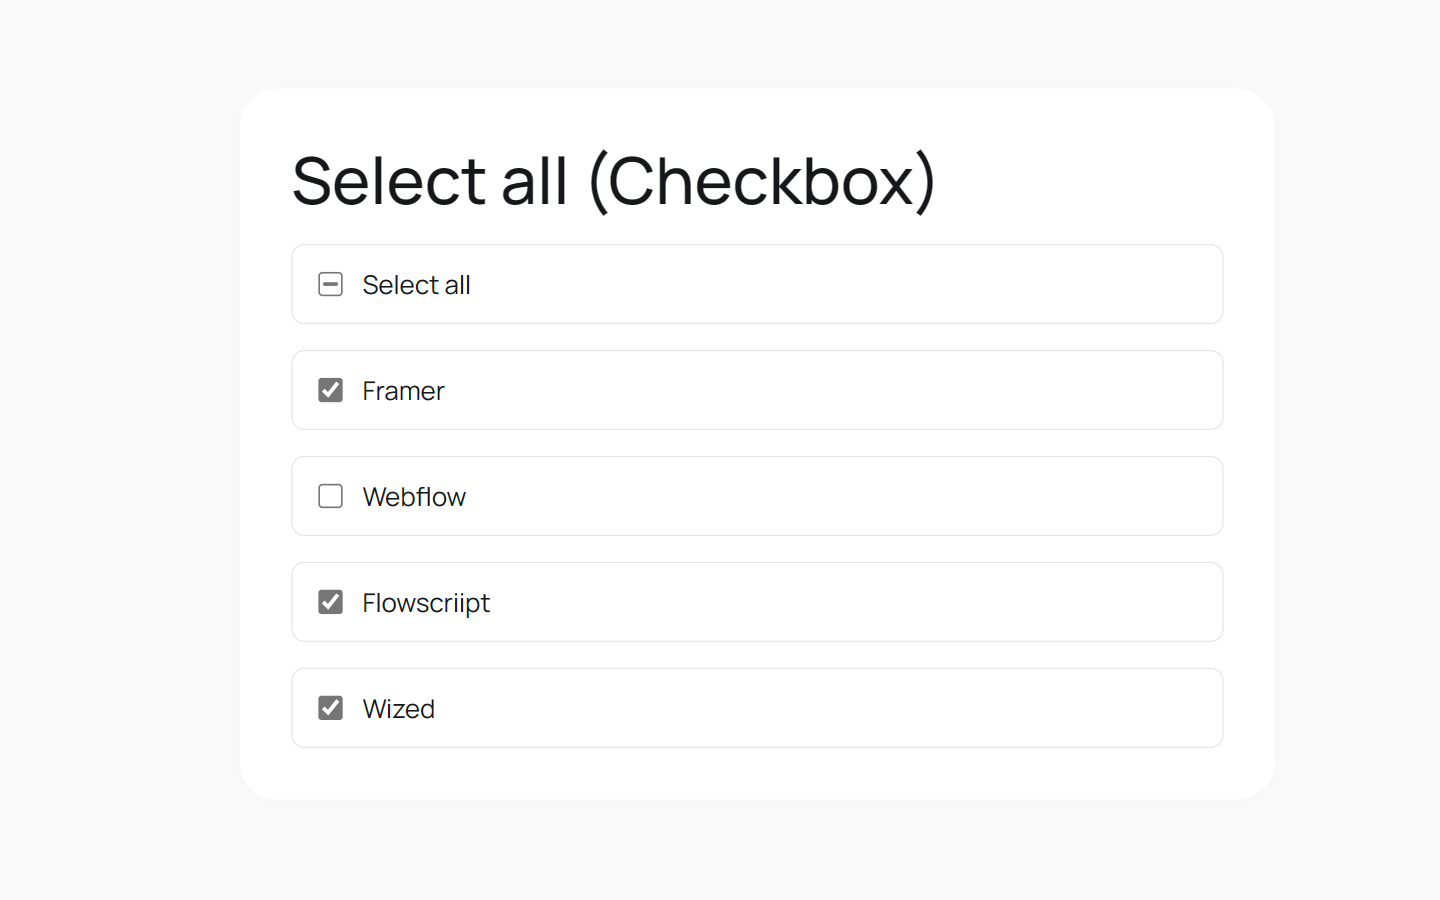Image resolution: width=1440 pixels, height=900 pixels.
Task: Click the empty checkbox square beside Webflow
Action: [x=330, y=496]
